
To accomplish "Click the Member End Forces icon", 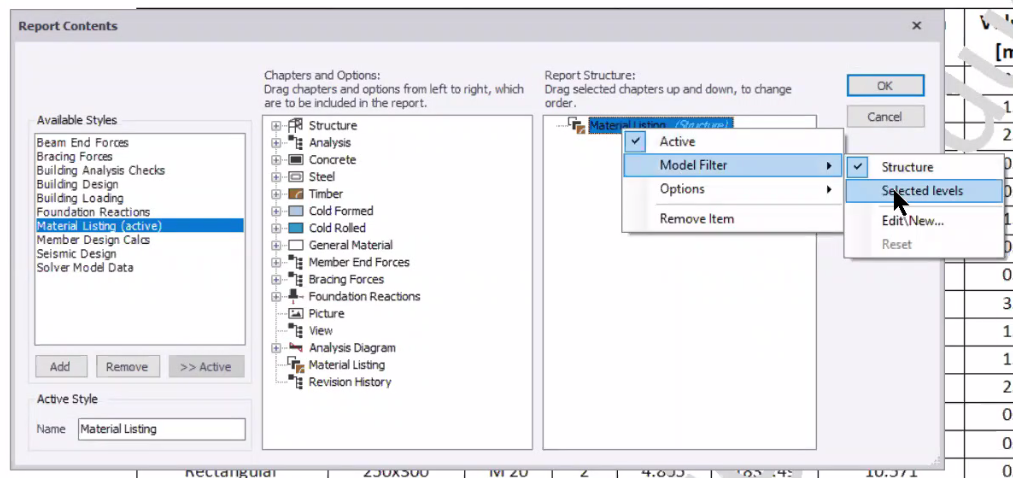I will (x=295, y=262).
